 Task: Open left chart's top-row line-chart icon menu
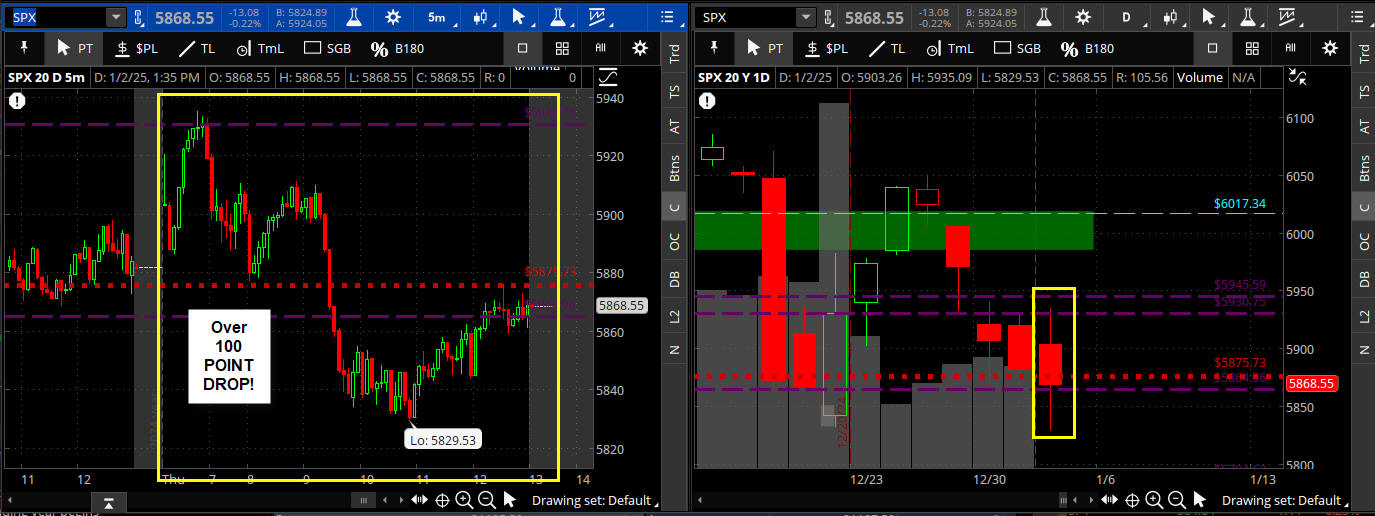600,17
